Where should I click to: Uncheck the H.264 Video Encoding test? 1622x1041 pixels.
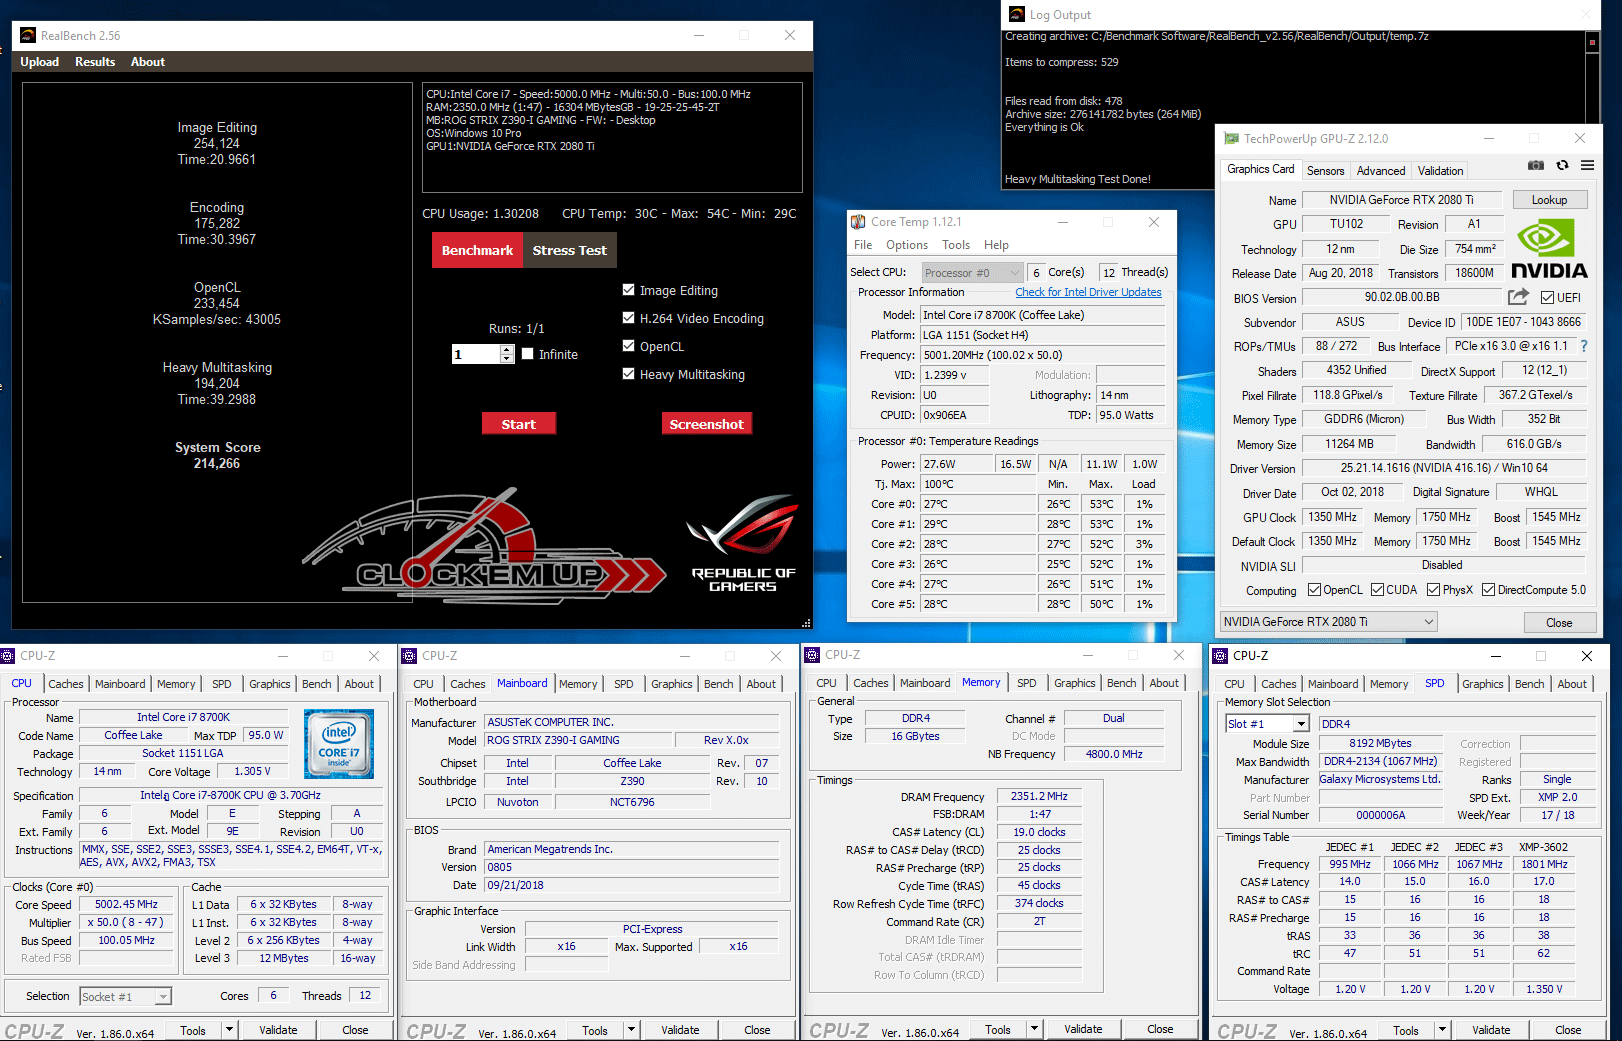point(629,318)
